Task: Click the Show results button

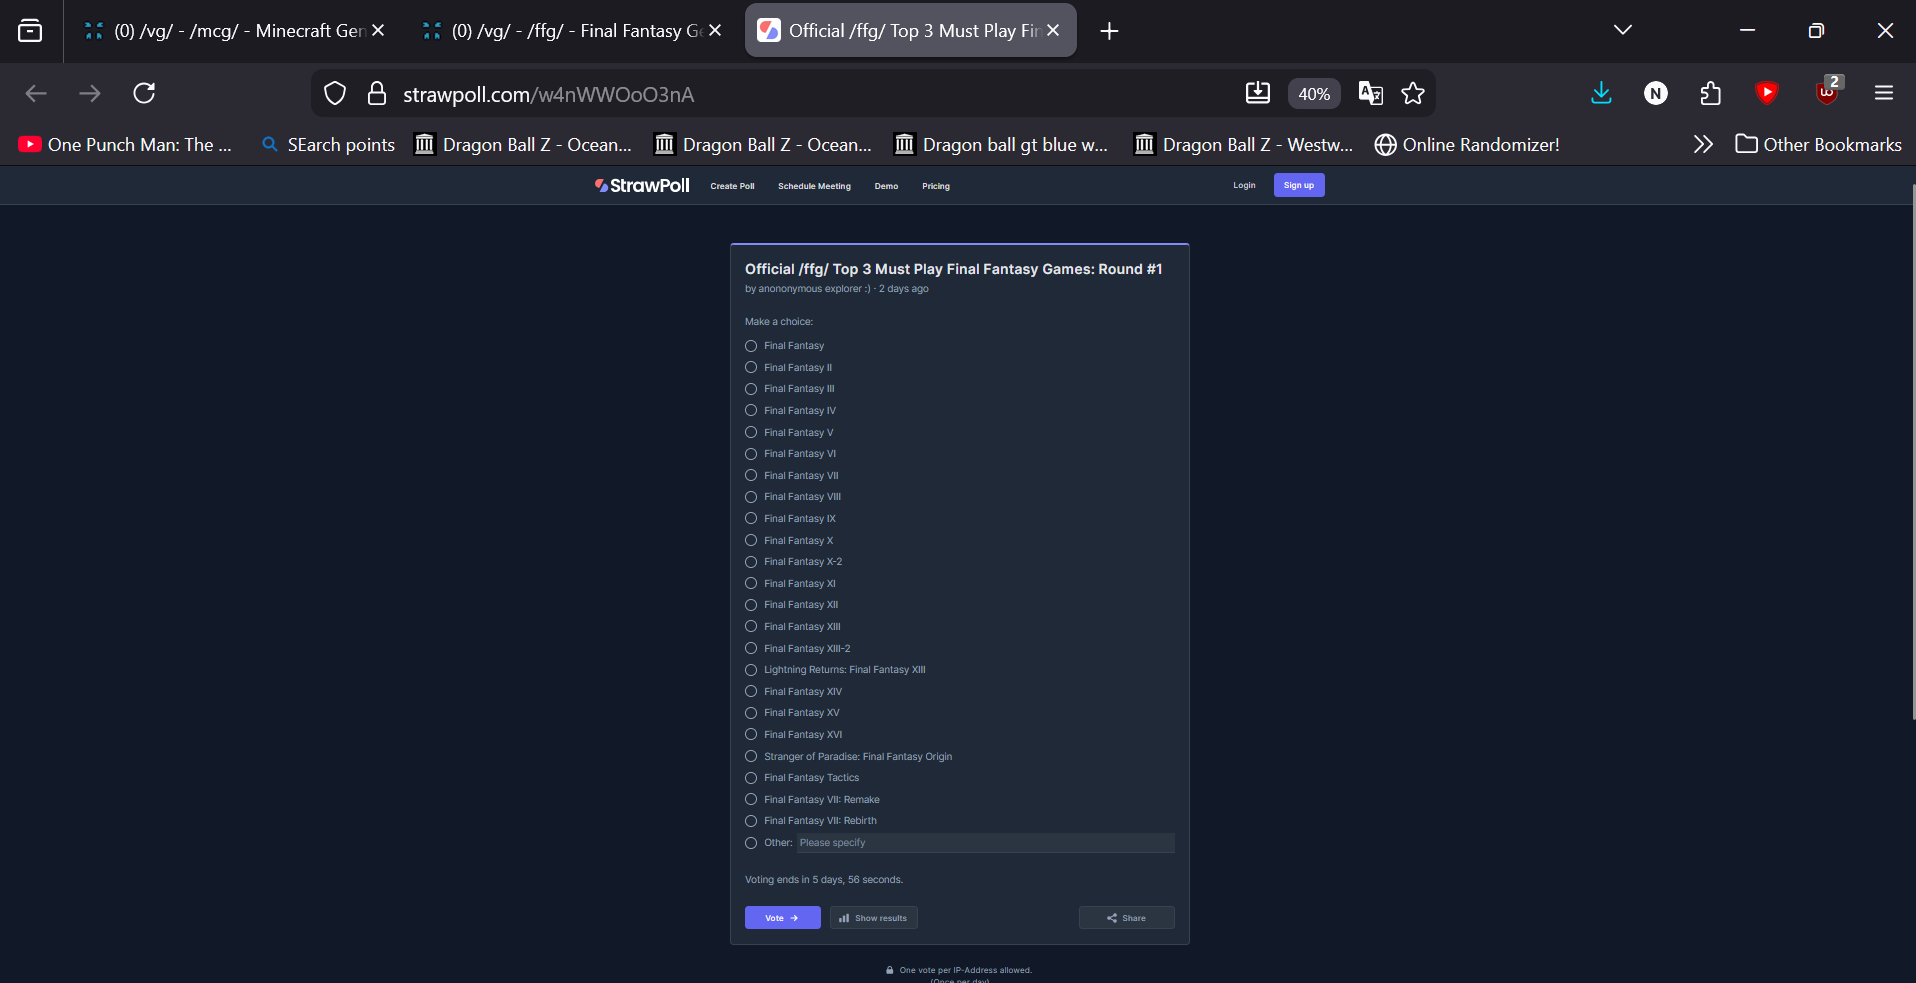Action: pyautogui.click(x=874, y=918)
